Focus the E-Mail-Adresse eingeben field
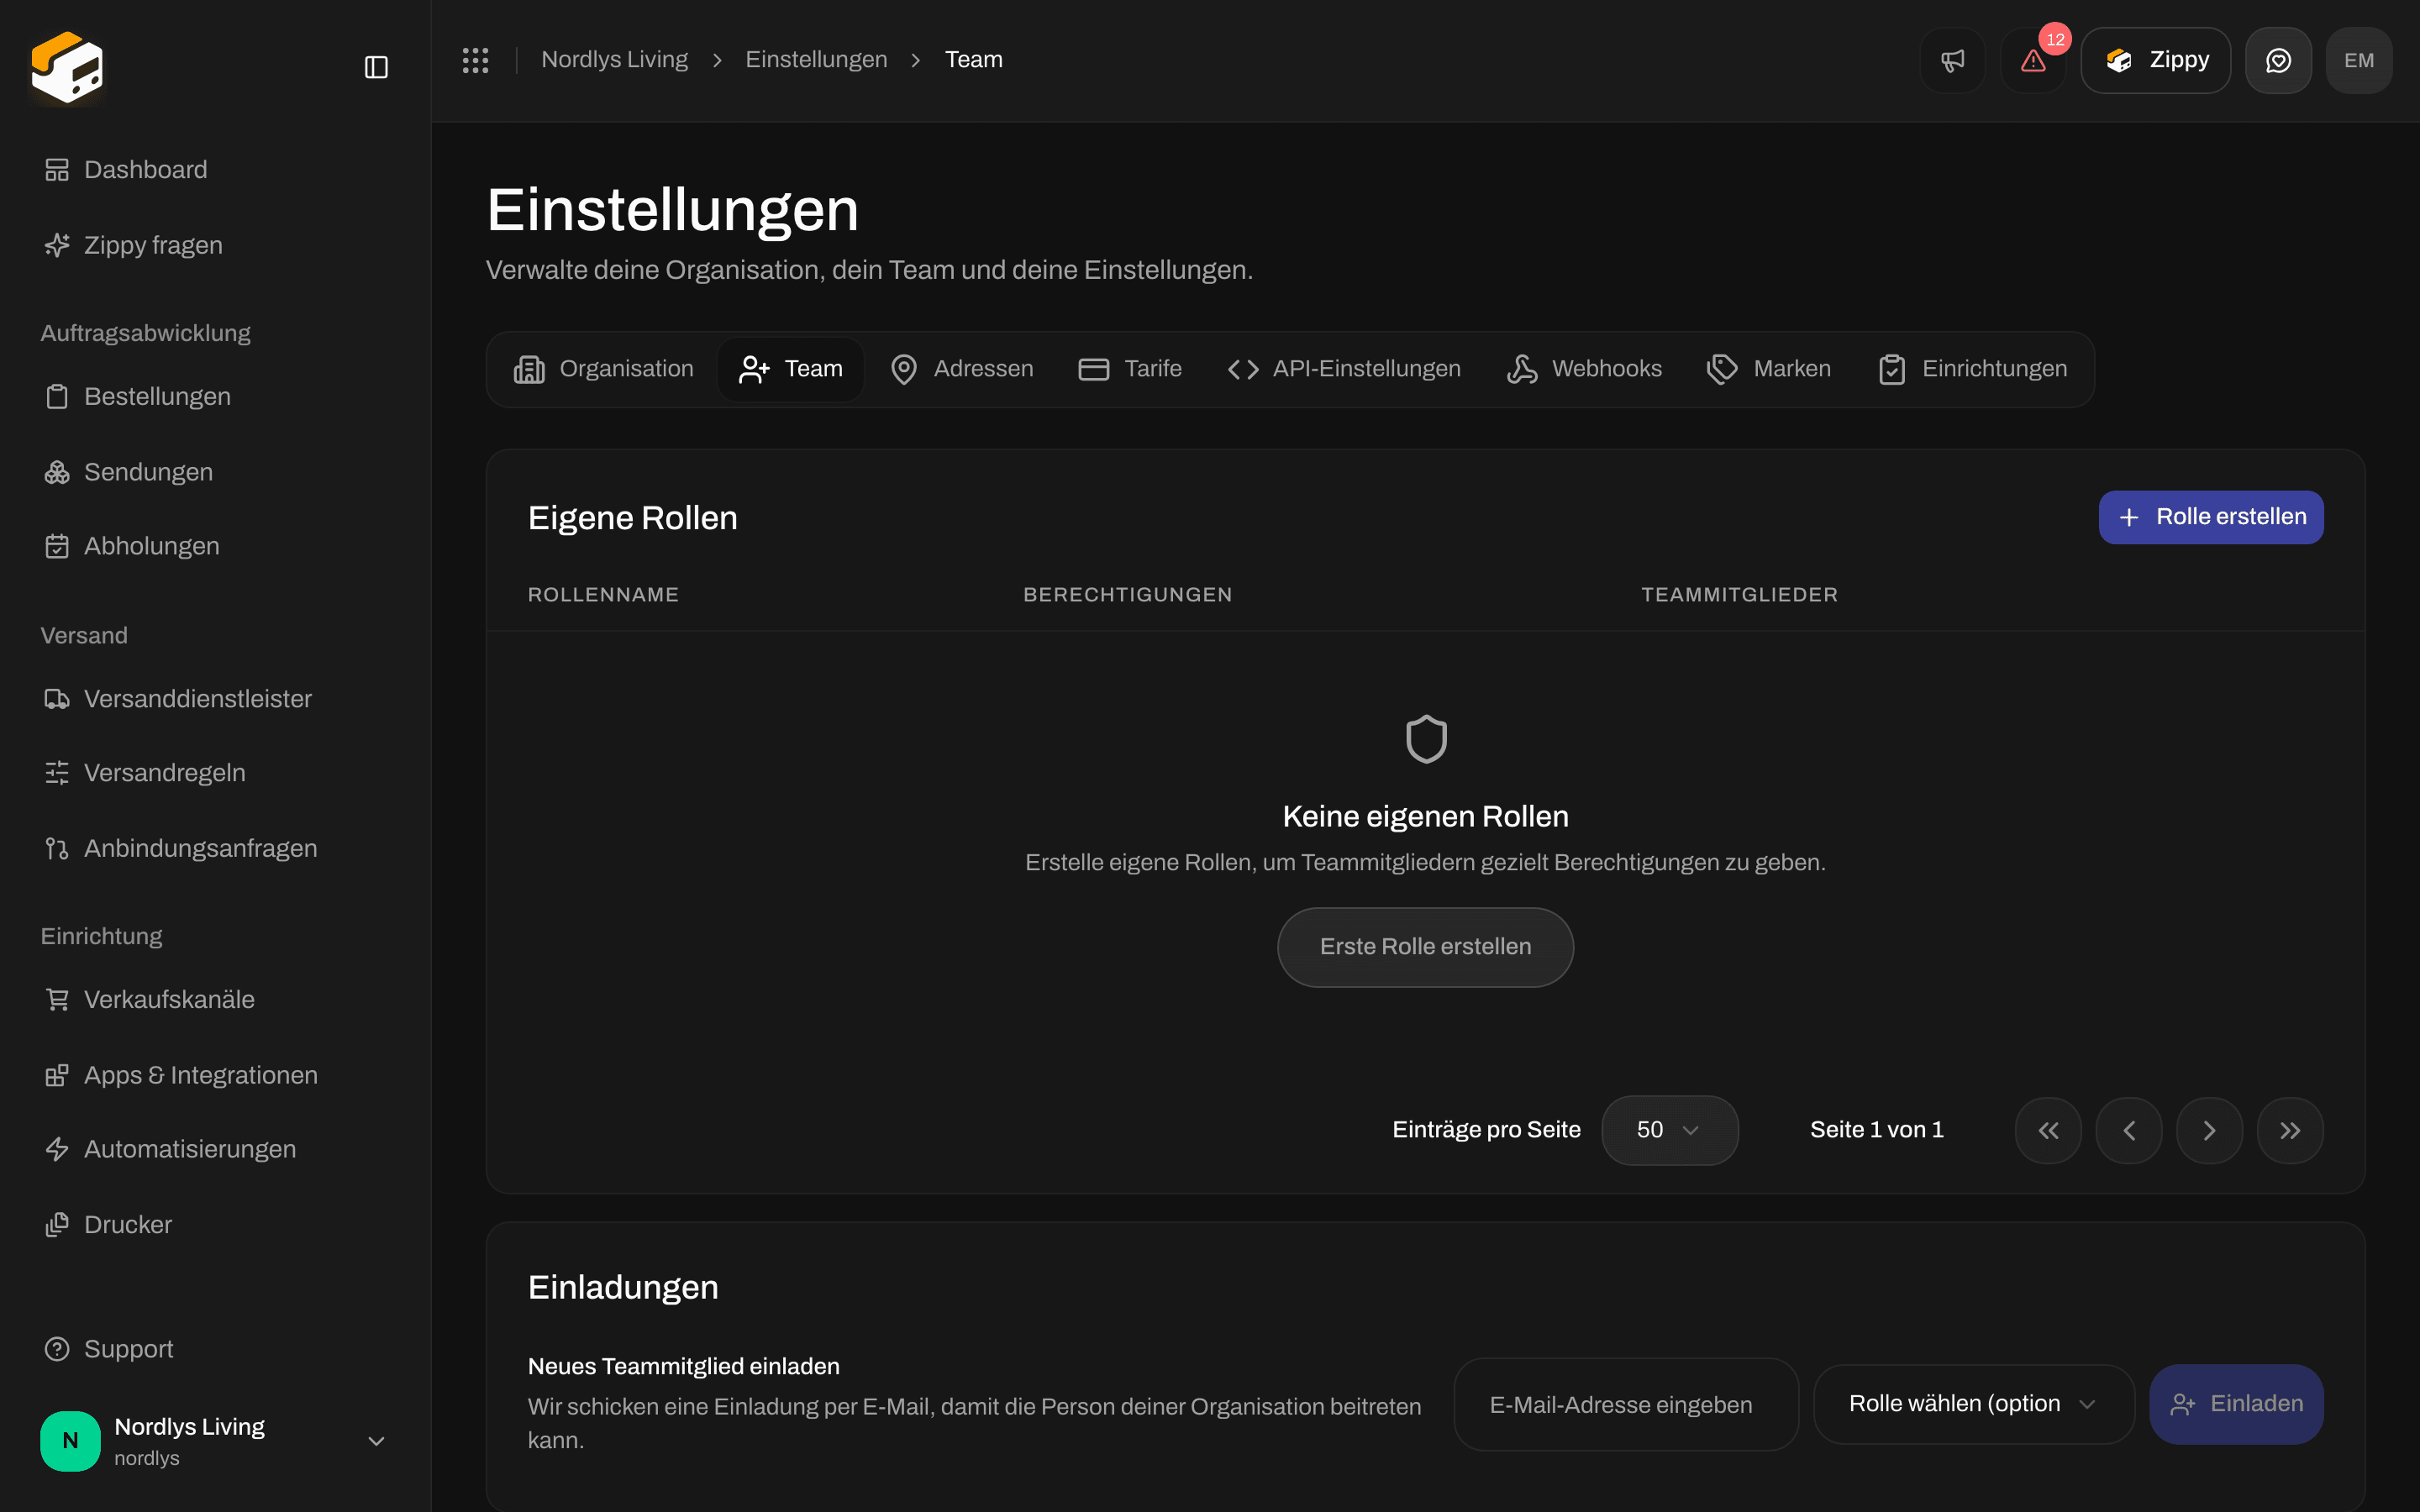 [x=1626, y=1404]
